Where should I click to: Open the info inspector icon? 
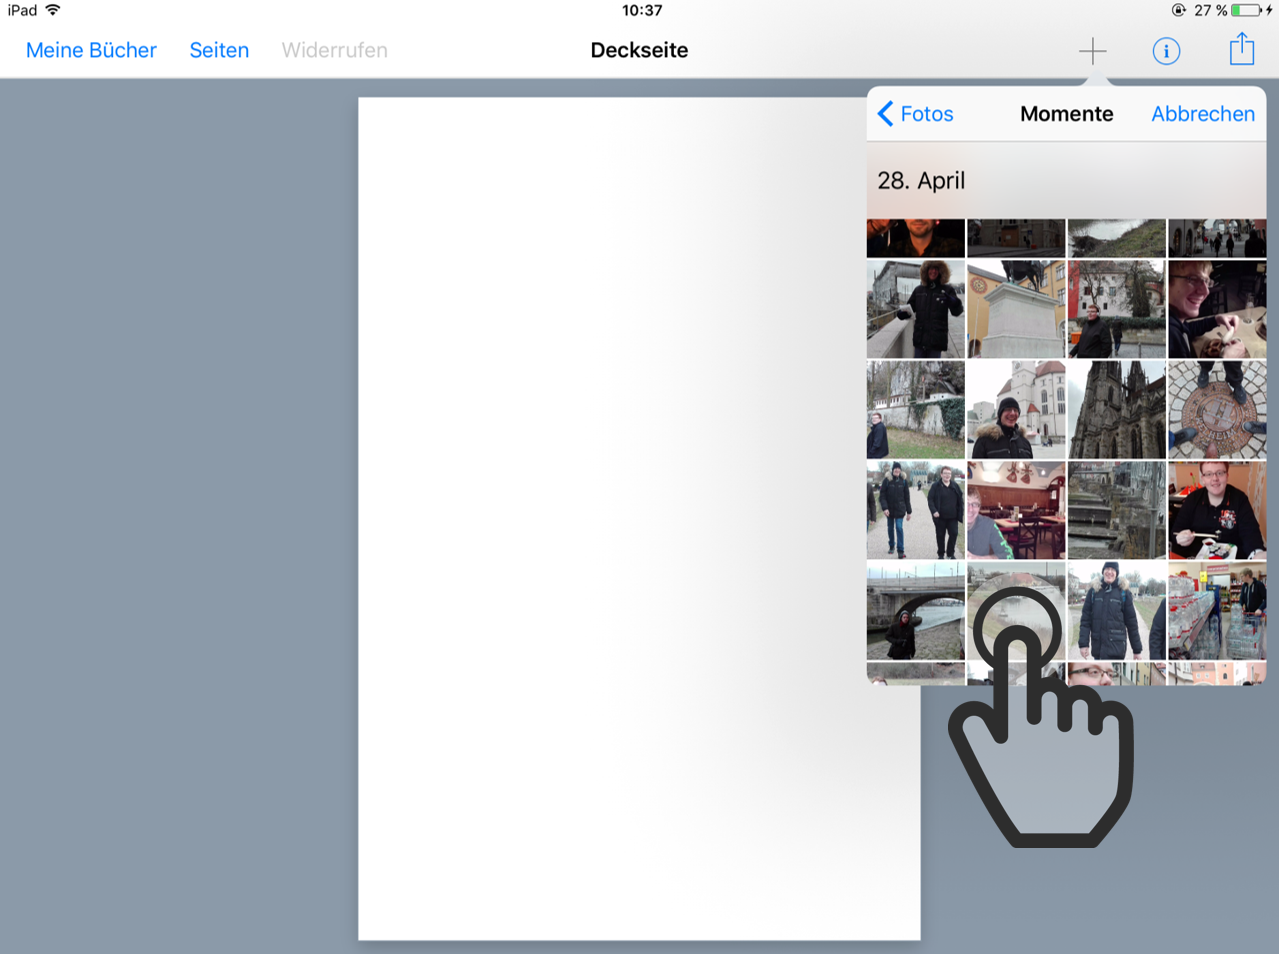click(1166, 50)
